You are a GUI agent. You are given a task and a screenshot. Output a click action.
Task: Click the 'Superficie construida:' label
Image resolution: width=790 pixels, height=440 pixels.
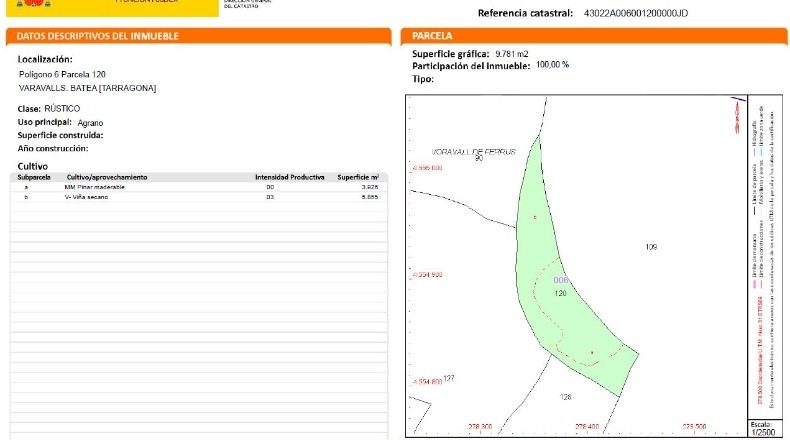pyautogui.click(x=60, y=135)
